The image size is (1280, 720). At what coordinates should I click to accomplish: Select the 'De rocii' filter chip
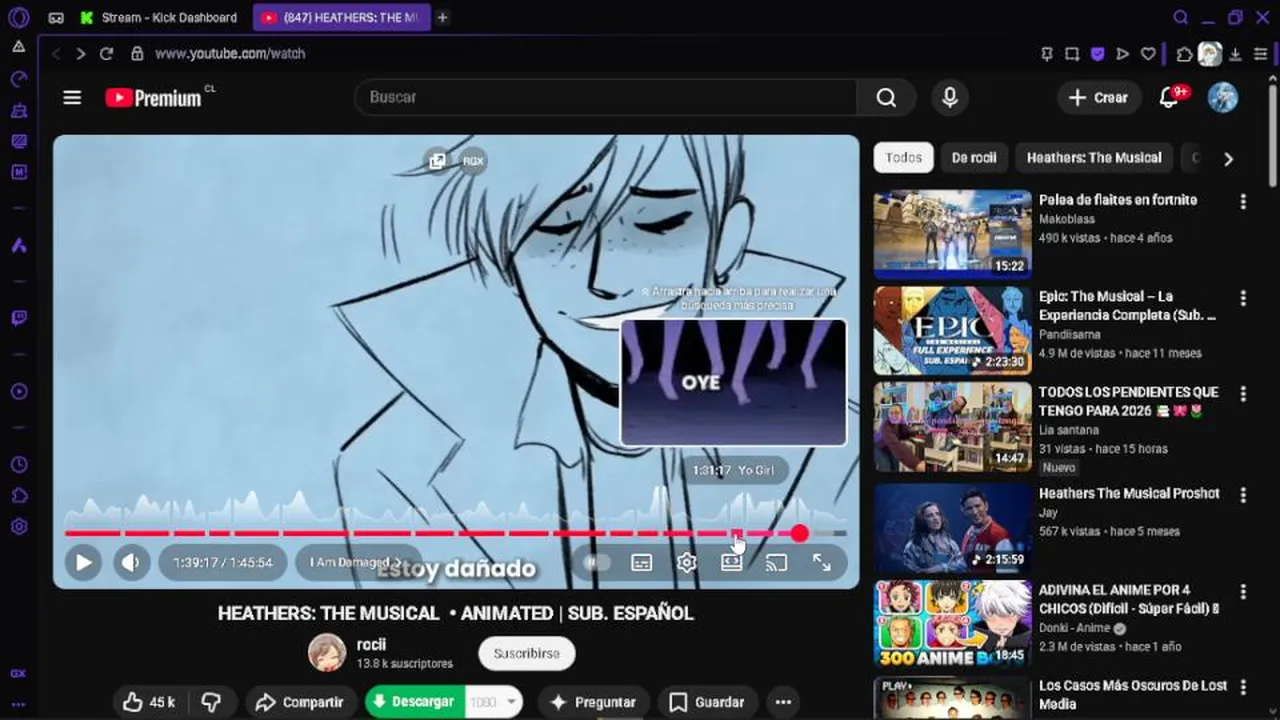click(x=974, y=158)
